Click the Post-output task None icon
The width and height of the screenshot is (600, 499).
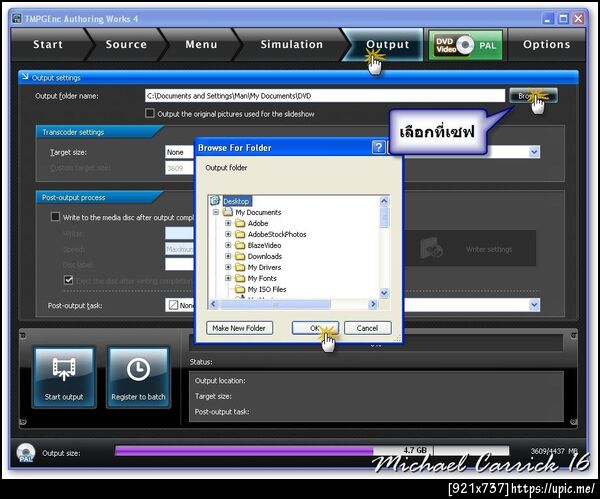[x=173, y=305]
